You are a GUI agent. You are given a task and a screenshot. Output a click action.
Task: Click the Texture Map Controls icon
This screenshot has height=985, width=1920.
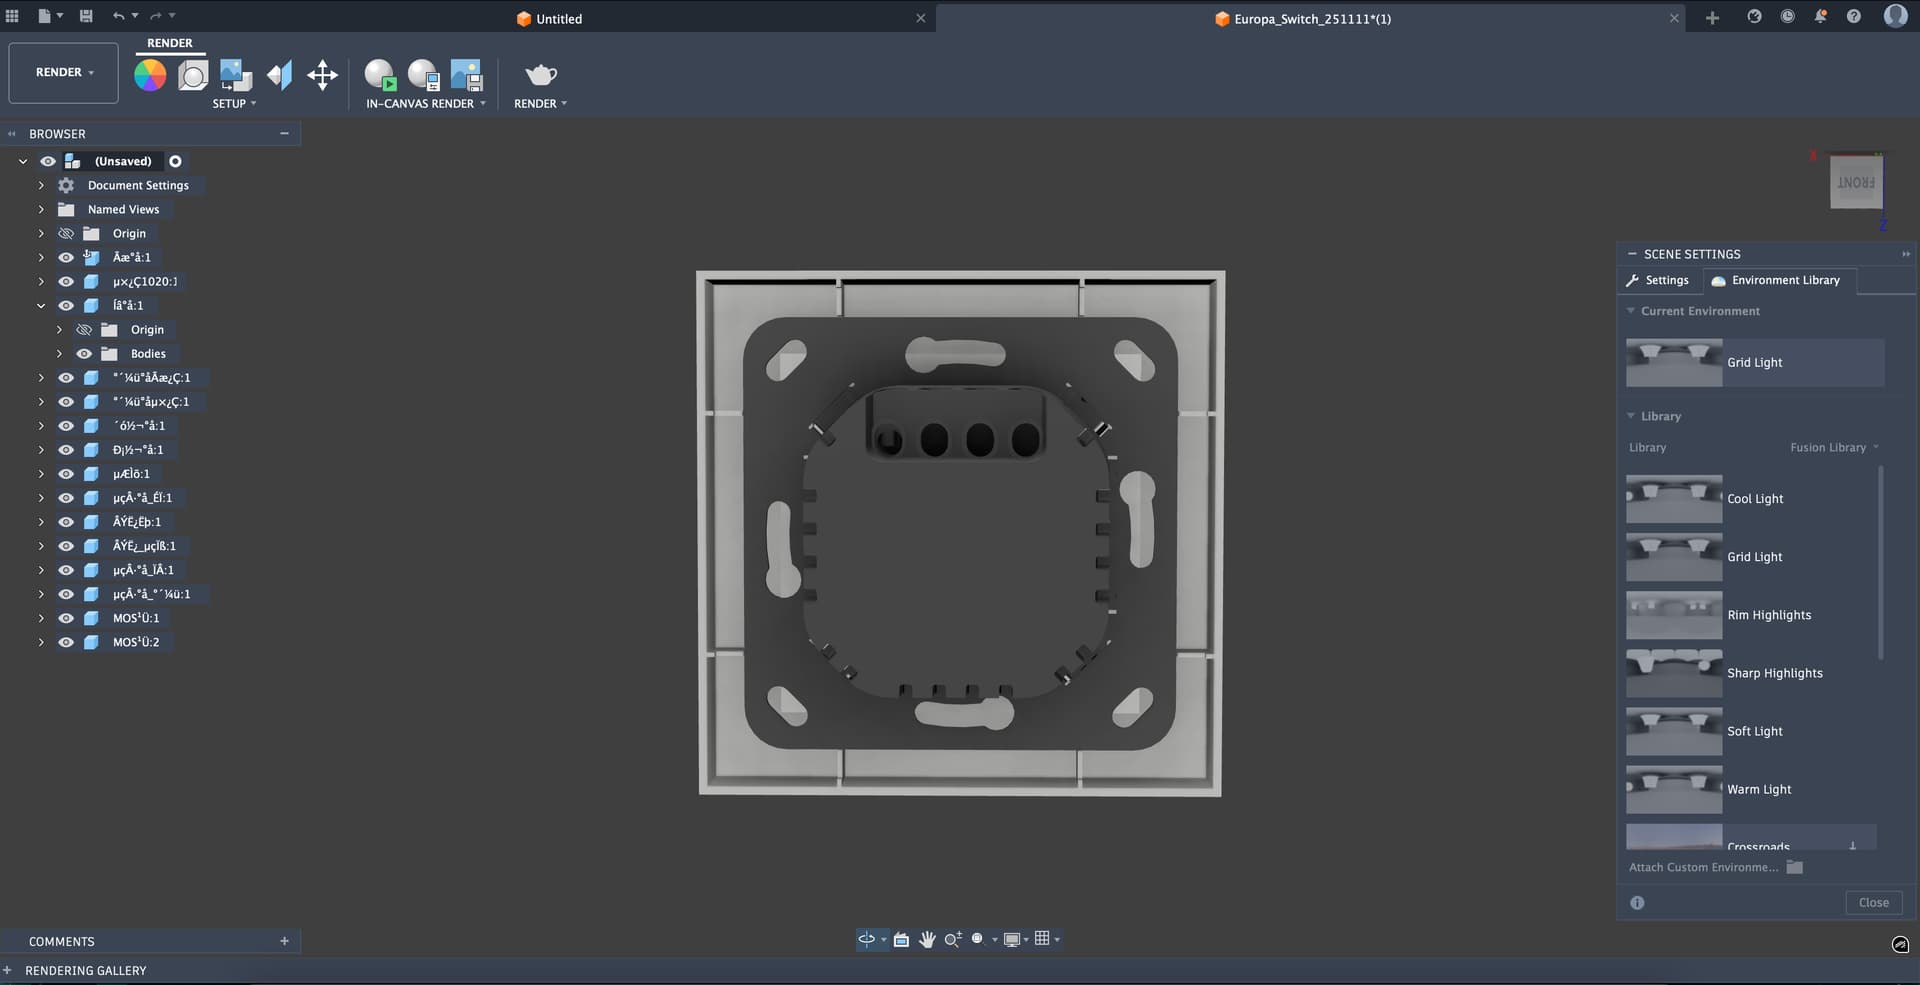click(x=280, y=75)
